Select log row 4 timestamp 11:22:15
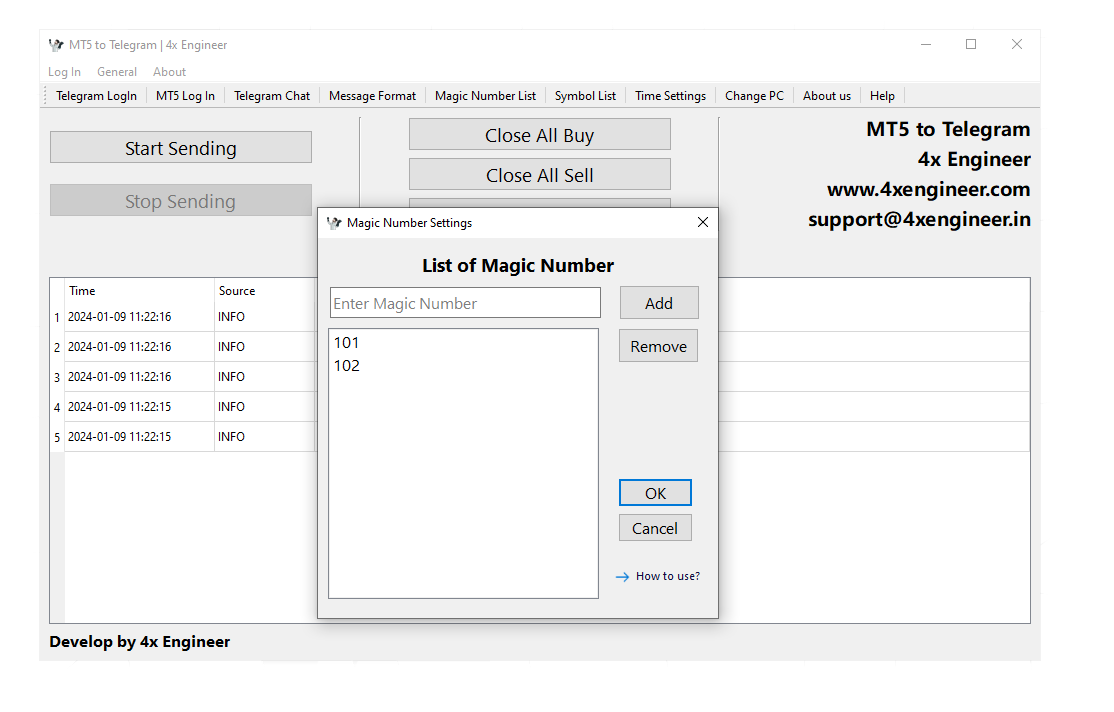1114x712 pixels. click(119, 406)
